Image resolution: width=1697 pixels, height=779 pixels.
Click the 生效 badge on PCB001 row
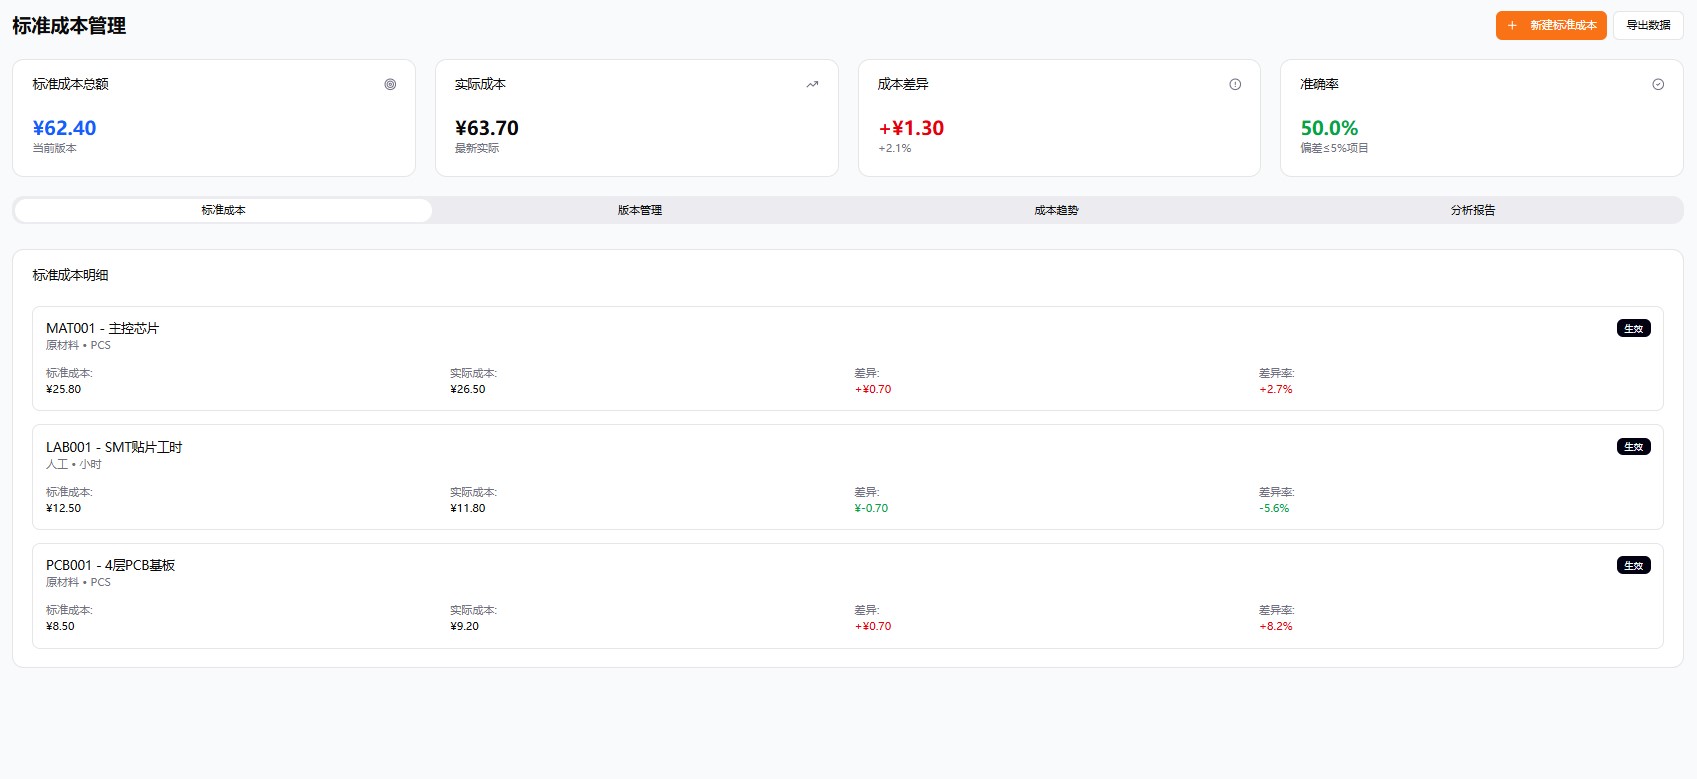tap(1633, 566)
